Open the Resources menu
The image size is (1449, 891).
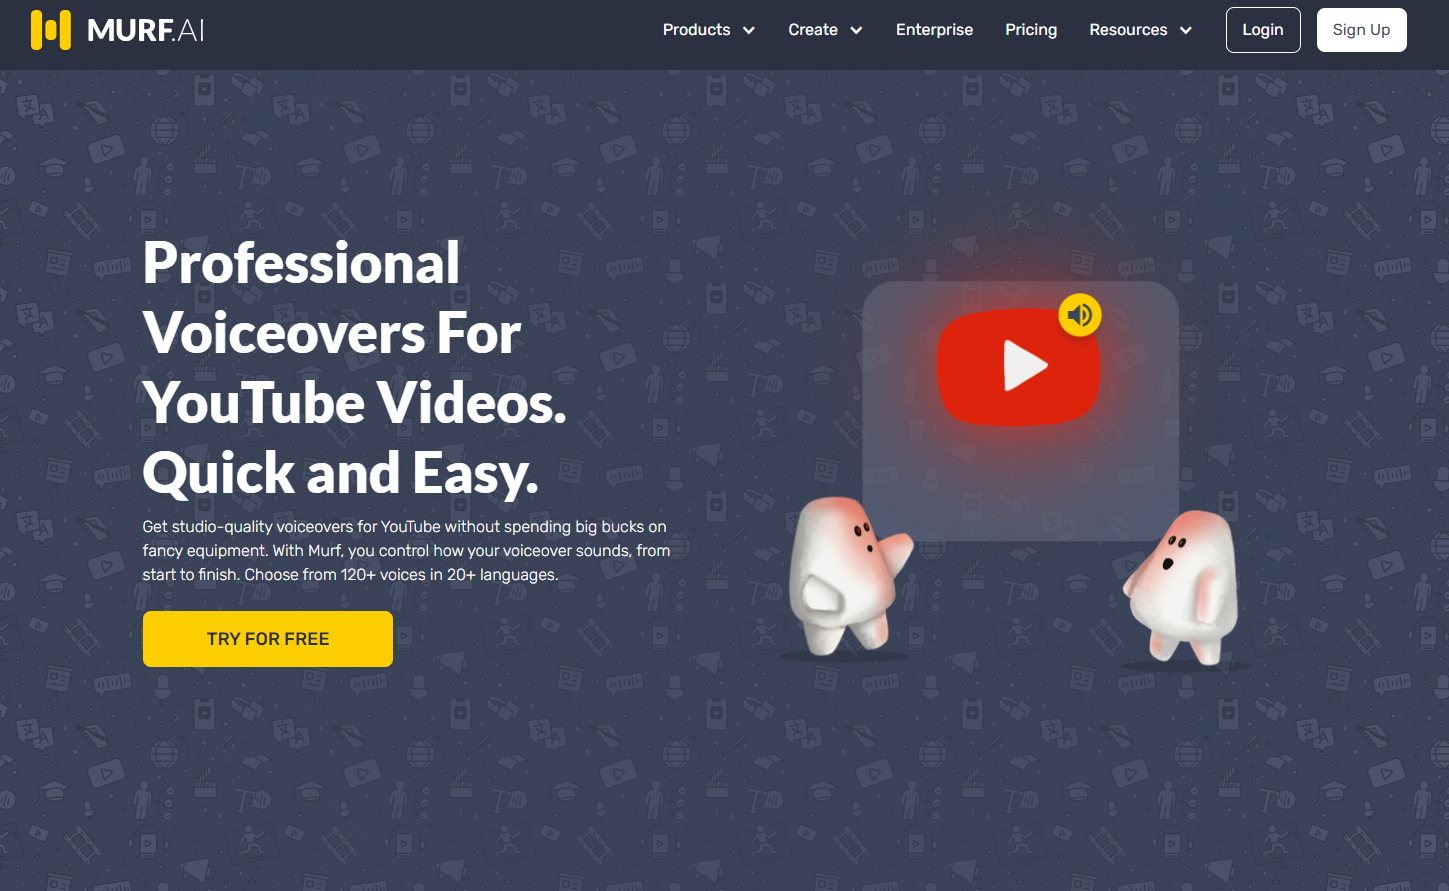tap(1128, 30)
